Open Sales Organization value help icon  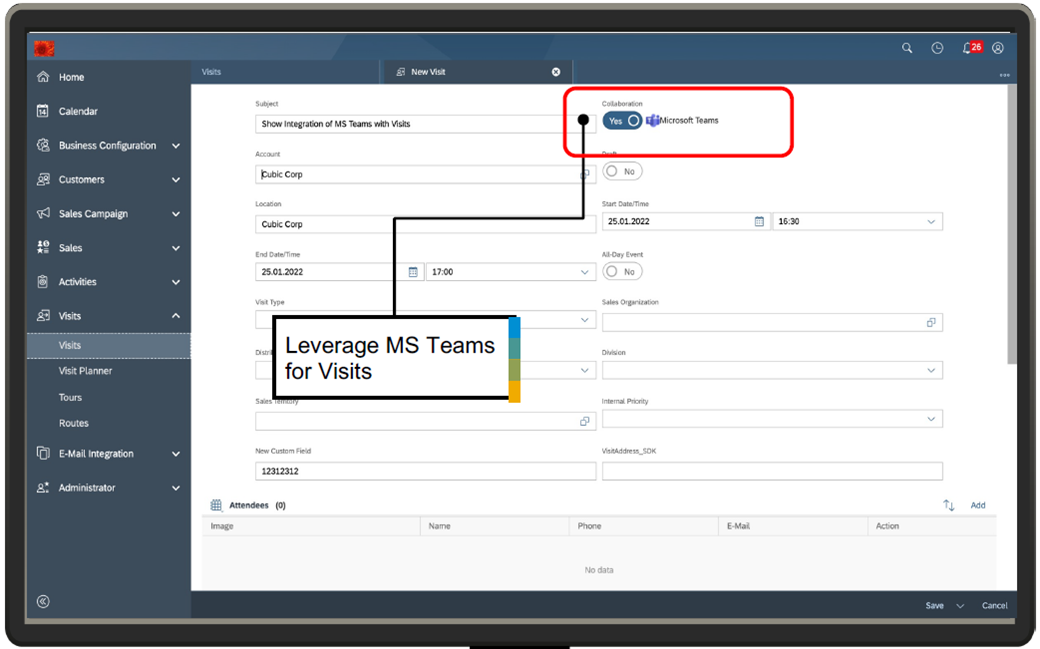coord(931,323)
